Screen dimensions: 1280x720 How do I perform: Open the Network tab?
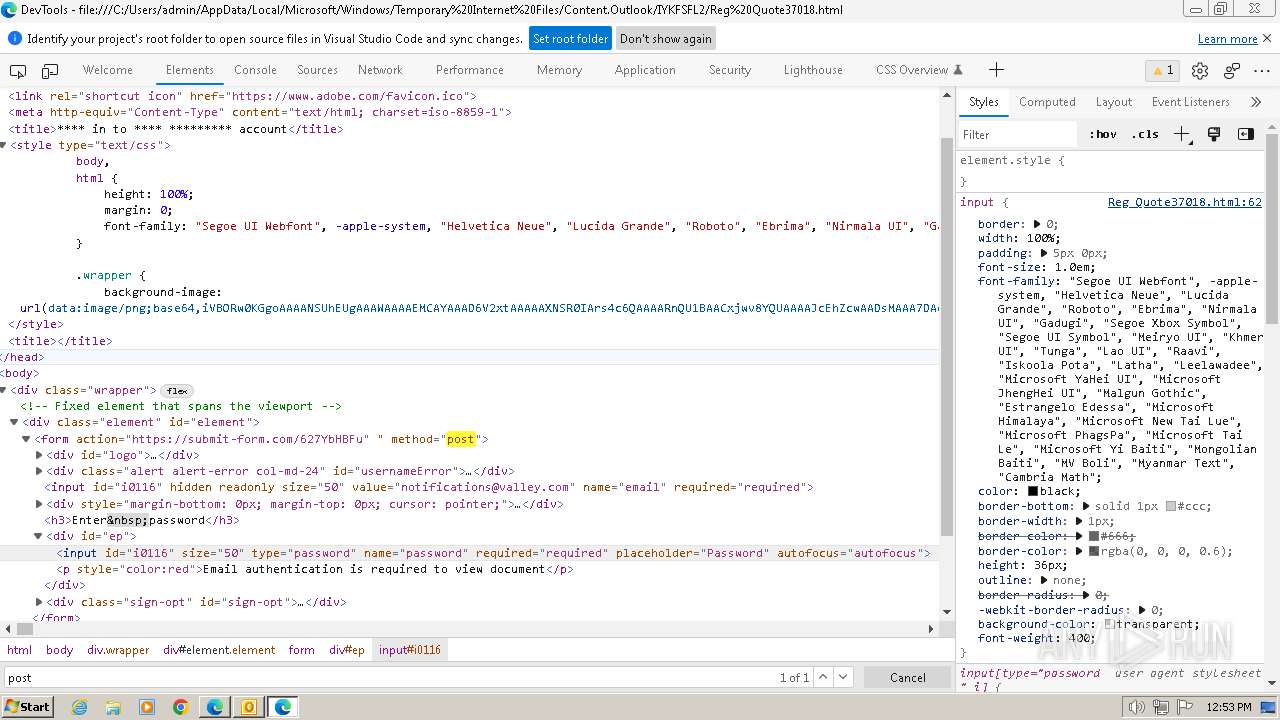point(380,70)
